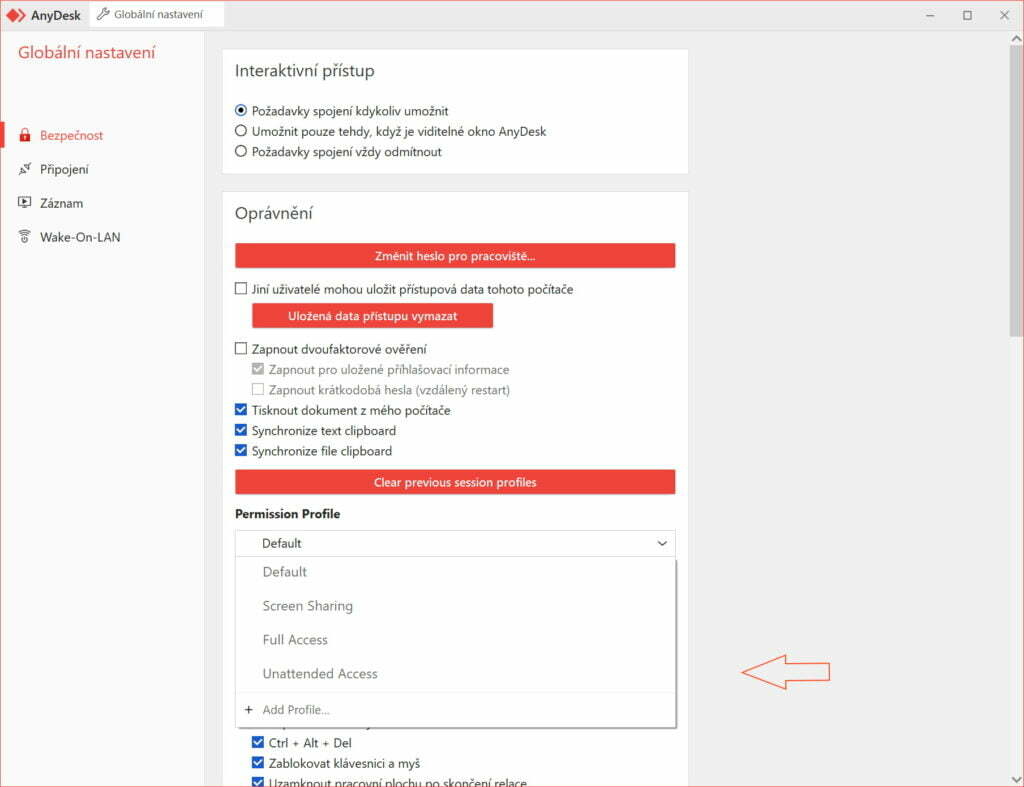Click the red lock icon beside Bezpečnost
This screenshot has width=1024, height=787.
(x=25, y=135)
